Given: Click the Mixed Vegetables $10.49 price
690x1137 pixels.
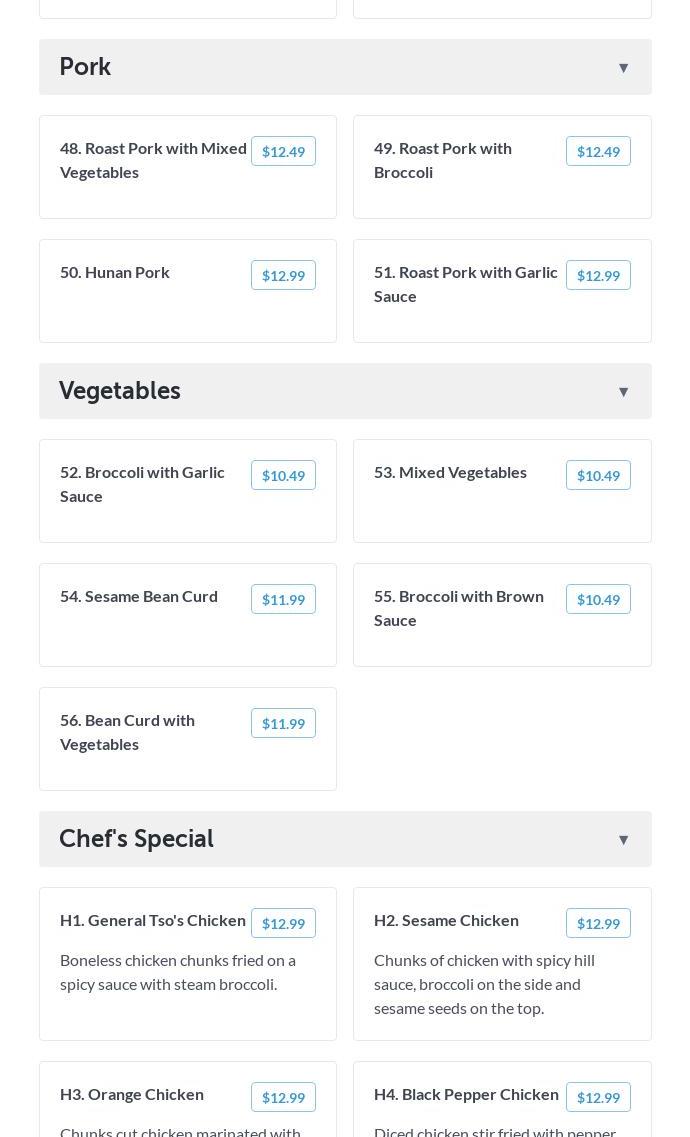Looking at the screenshot, I should [x=598, y=476].
